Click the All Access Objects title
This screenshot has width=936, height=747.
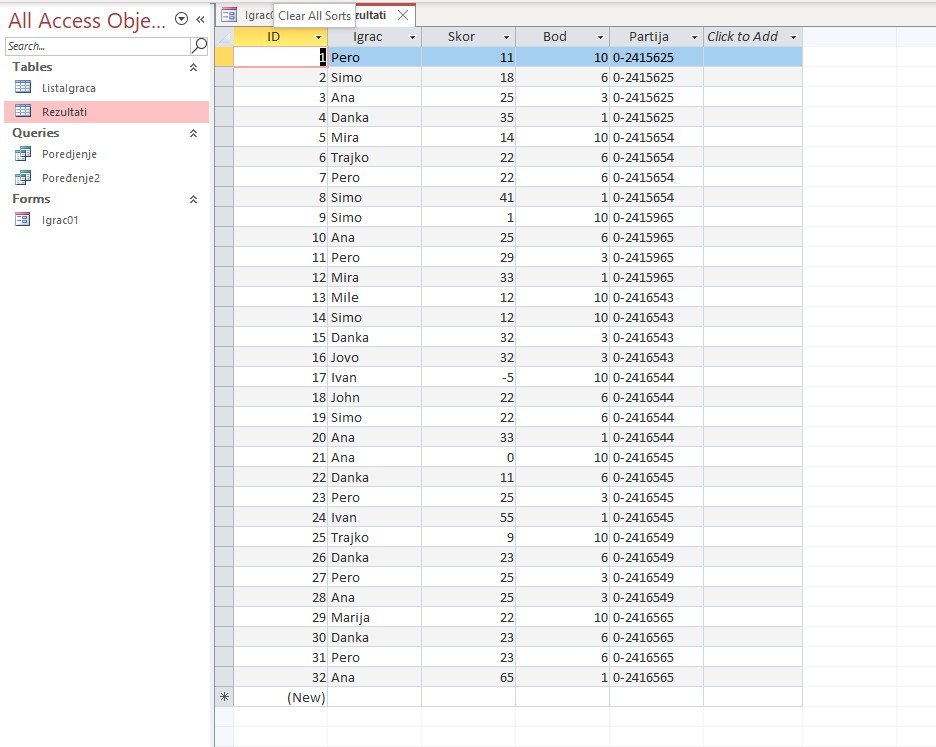(x=87, y=20)
